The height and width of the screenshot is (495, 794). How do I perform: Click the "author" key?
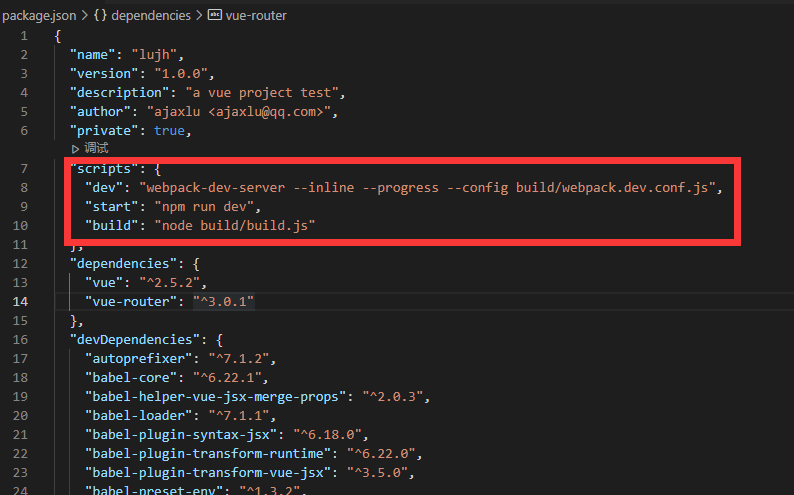(100, 112)
